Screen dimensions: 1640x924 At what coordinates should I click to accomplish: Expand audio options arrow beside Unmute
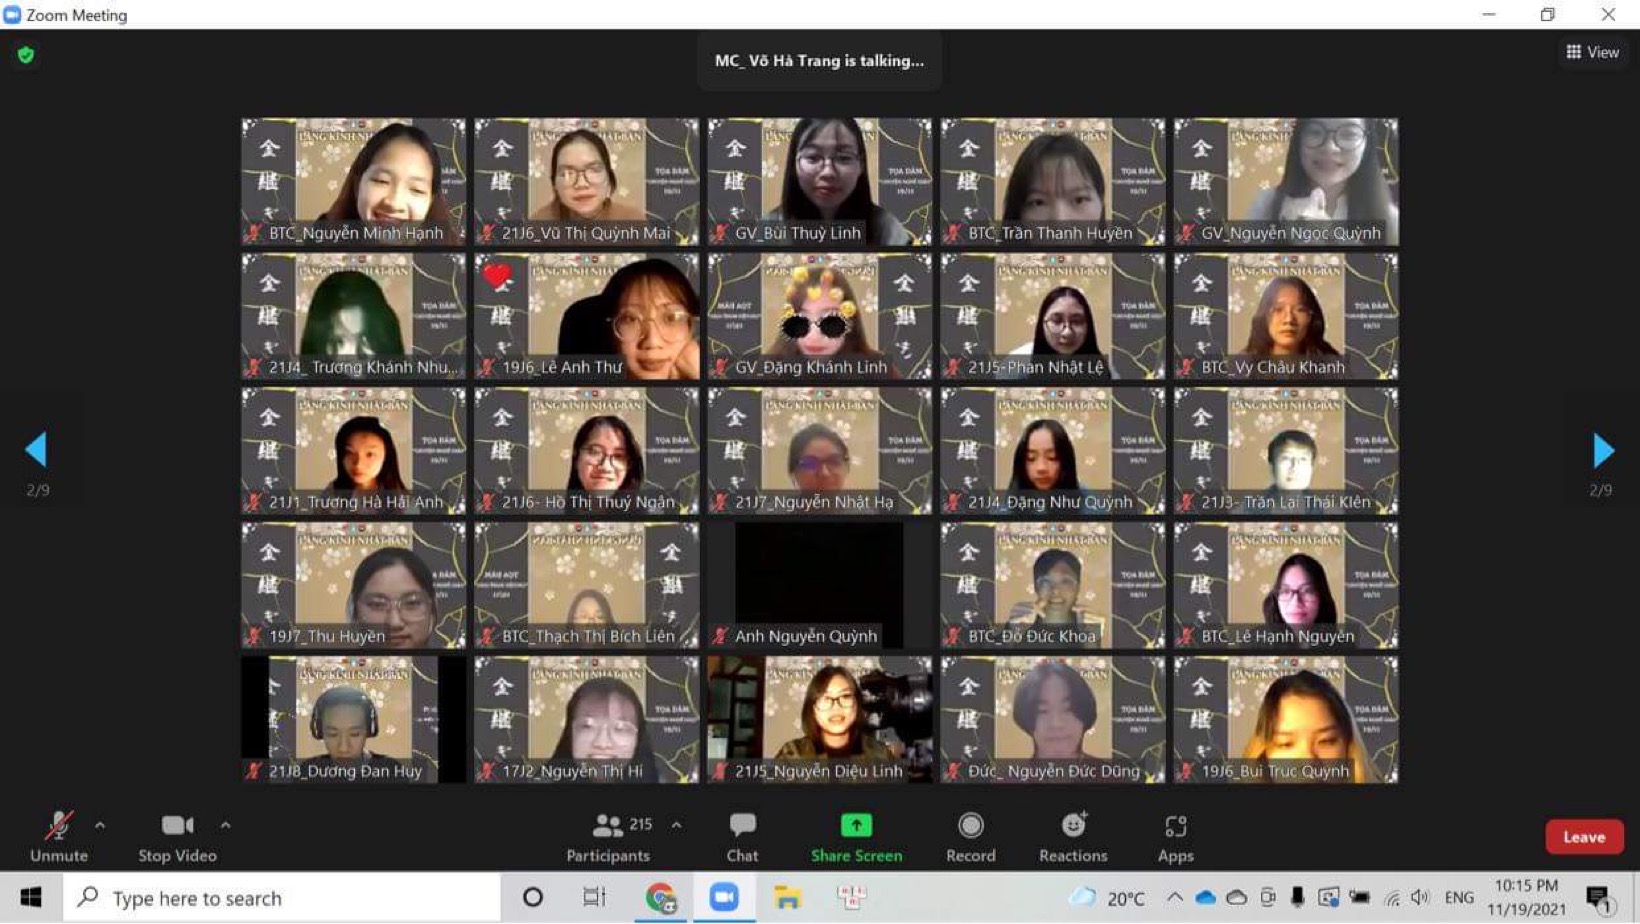[100, 825]
